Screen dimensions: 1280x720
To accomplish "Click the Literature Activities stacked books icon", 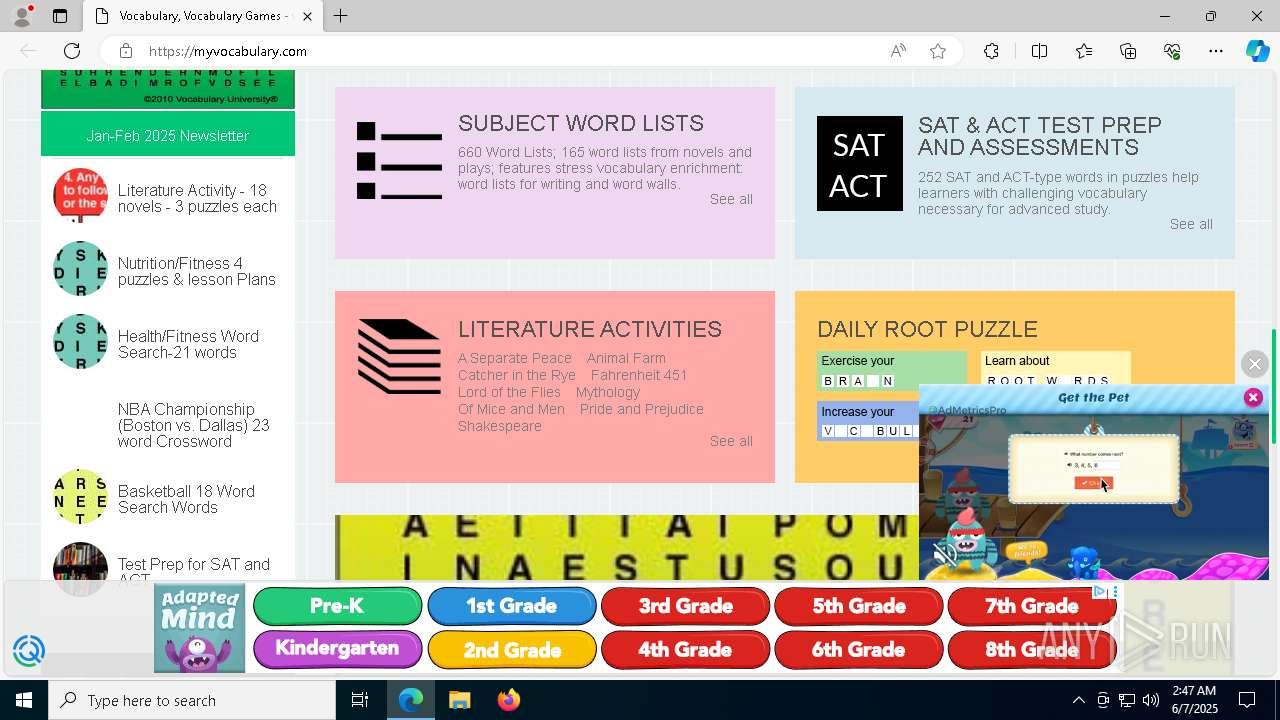I will pos(399,356).
